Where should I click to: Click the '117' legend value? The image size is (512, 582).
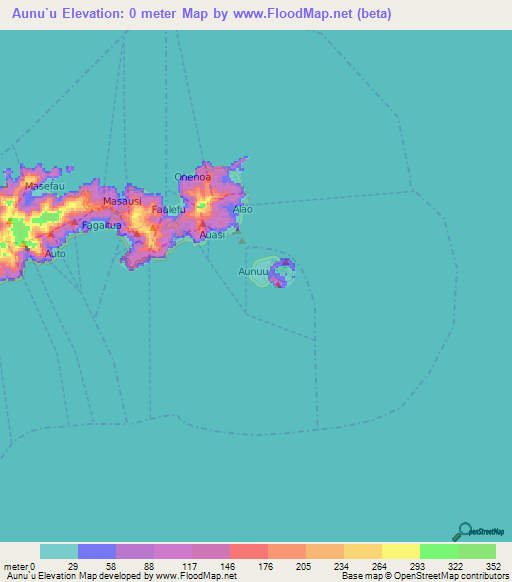190,567
